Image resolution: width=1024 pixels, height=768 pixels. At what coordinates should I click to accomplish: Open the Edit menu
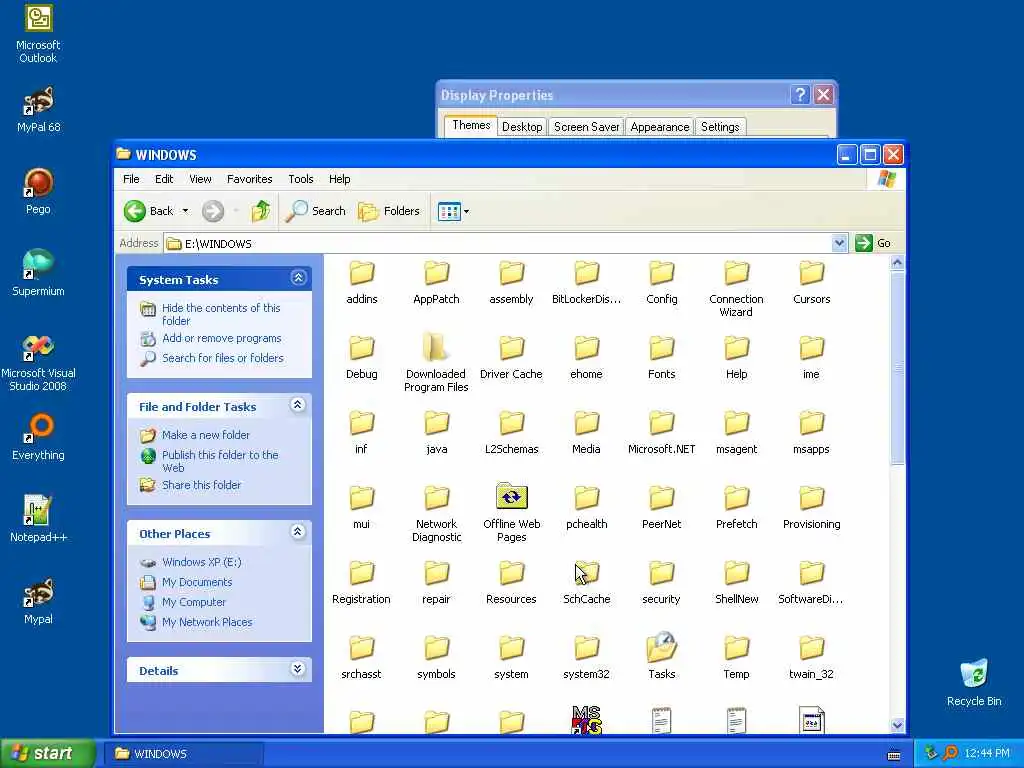pos(164,179)
